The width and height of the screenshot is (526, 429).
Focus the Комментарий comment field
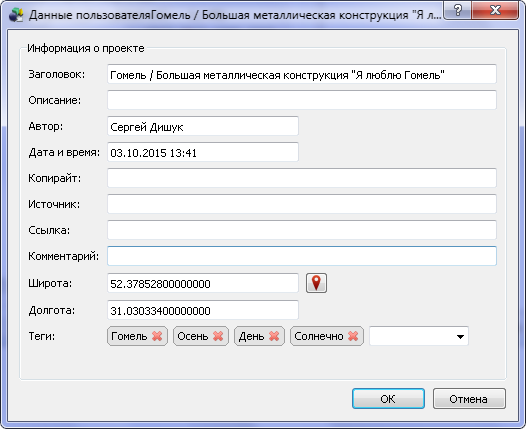pos(302,256)
